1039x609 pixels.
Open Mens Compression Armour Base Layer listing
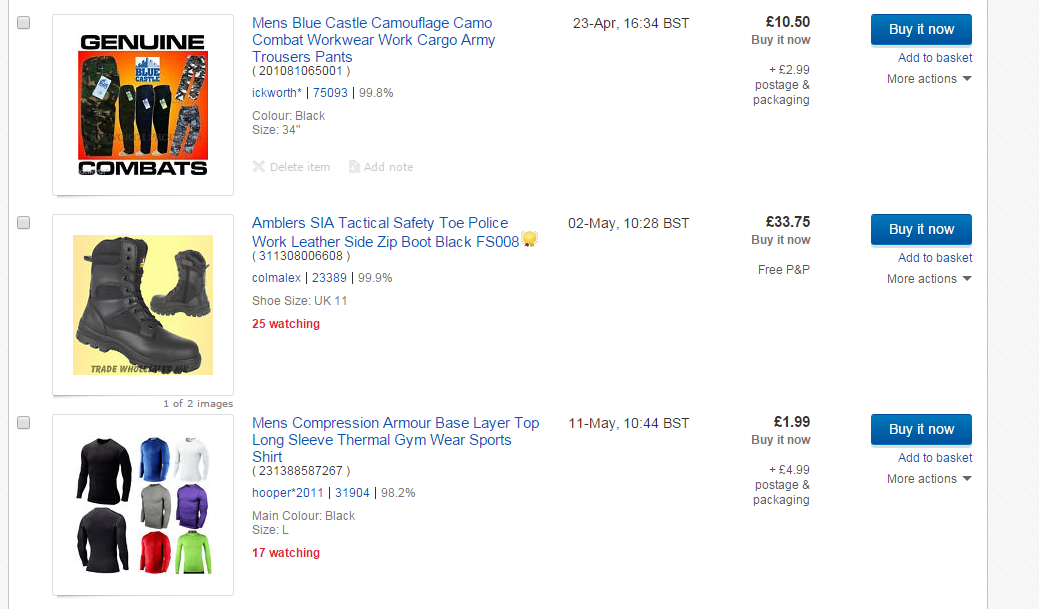(396, 440)
